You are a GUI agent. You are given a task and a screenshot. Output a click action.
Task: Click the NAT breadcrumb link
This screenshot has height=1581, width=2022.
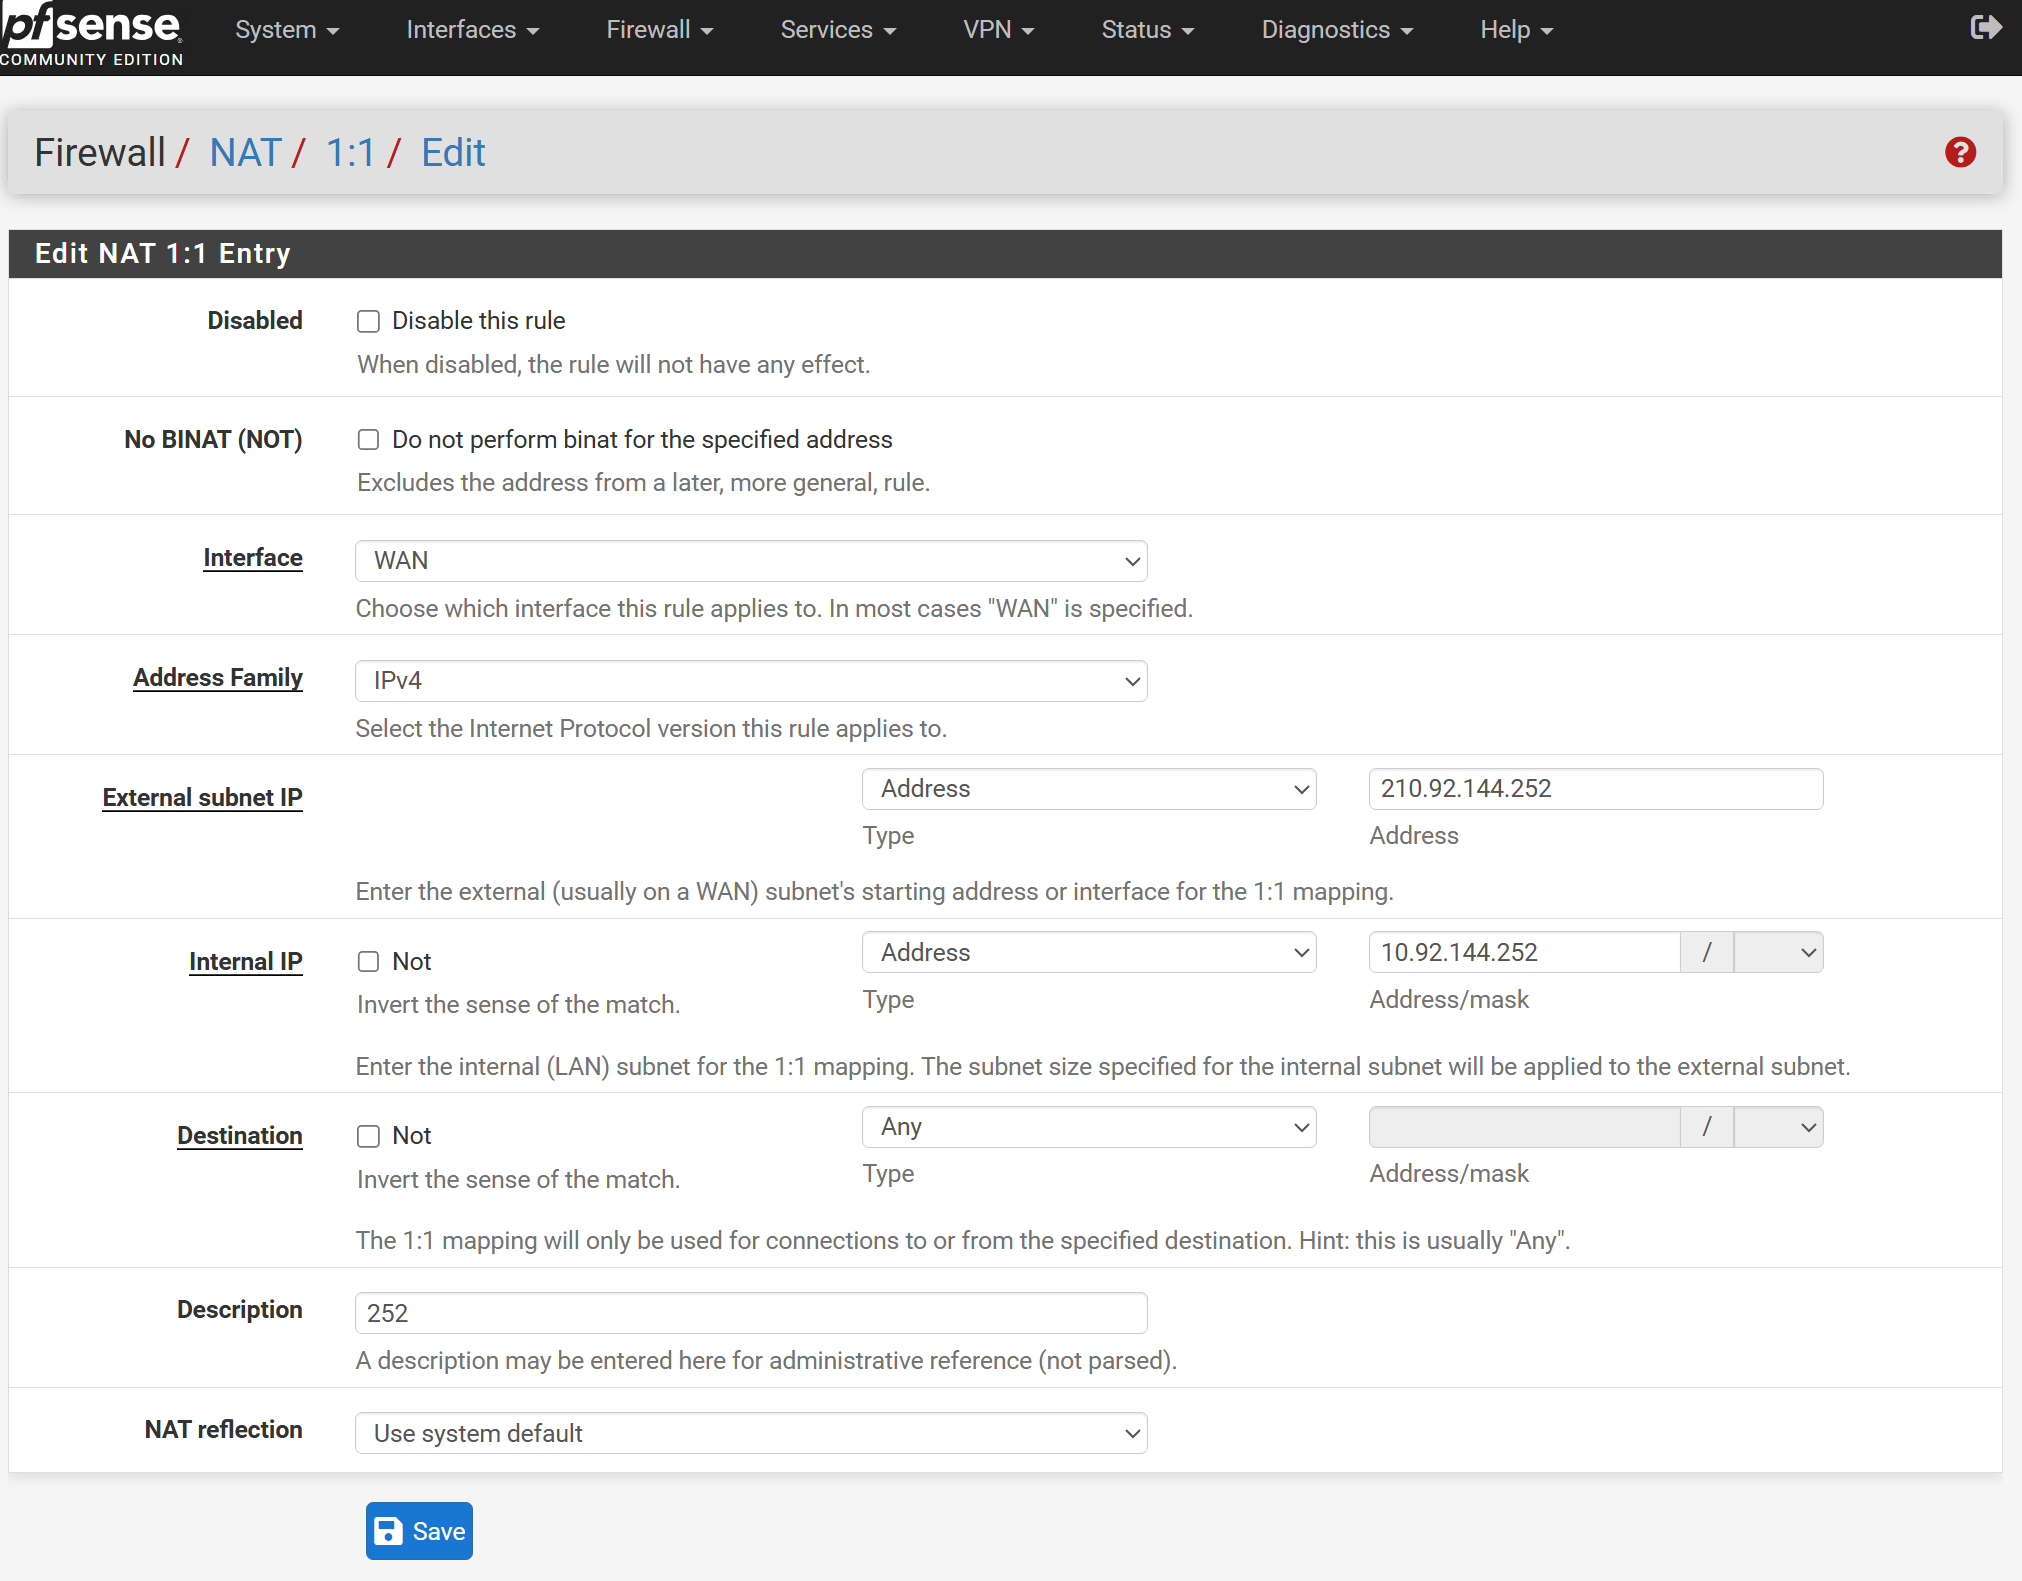point(245,153)
